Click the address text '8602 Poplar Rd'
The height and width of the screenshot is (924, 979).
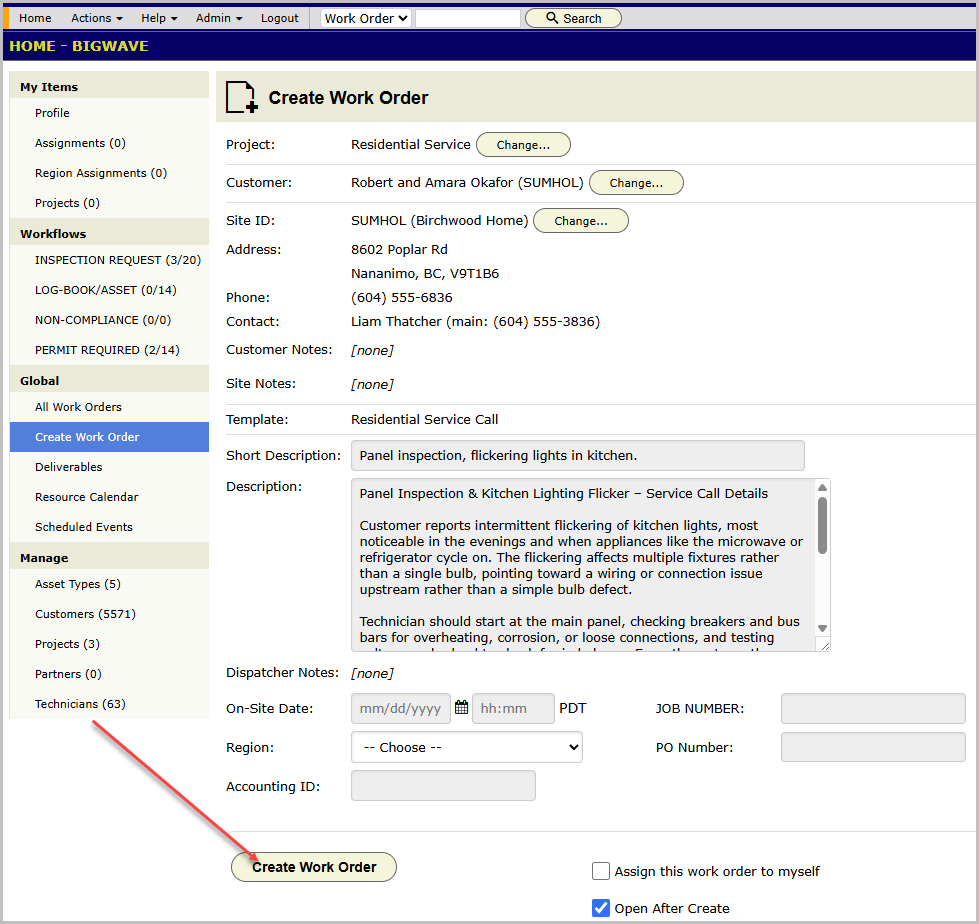[x=399, y=250]
